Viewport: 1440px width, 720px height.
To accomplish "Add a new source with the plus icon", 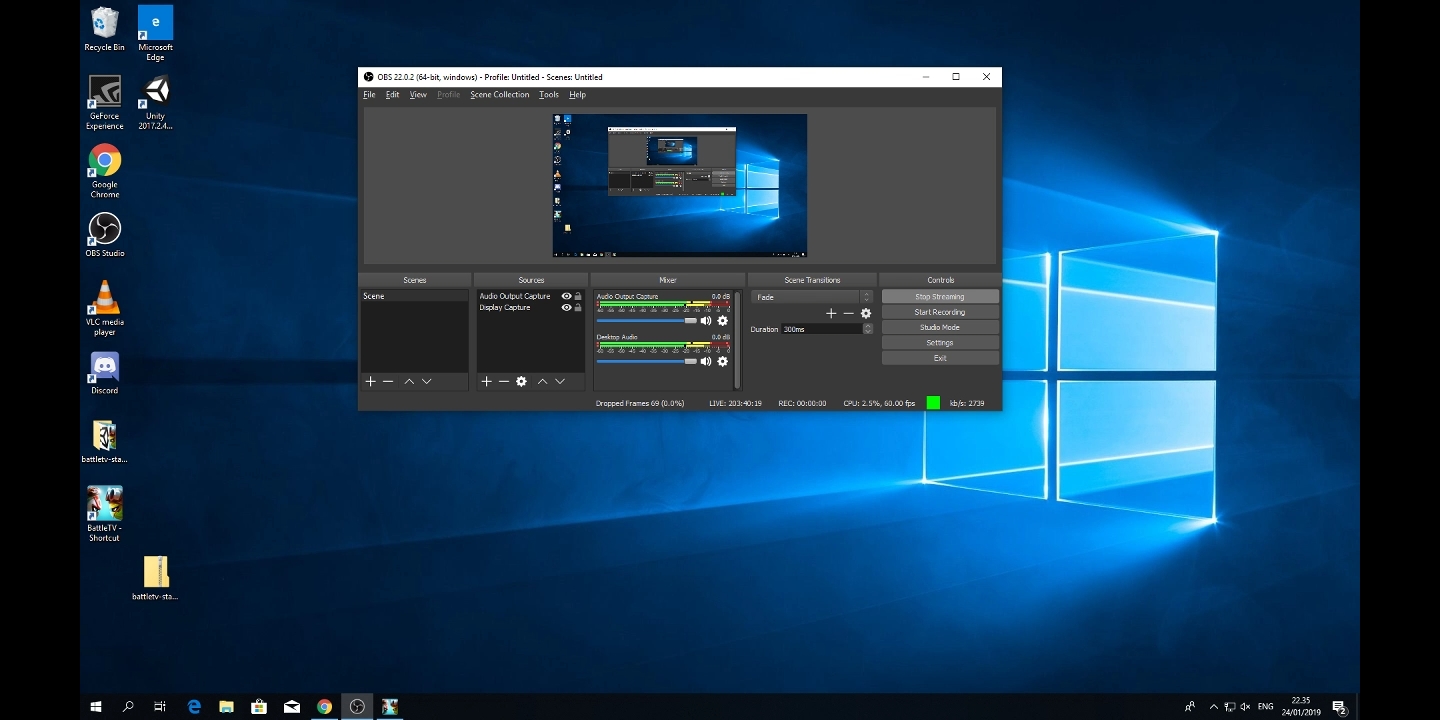I will [x=486, y=382].
